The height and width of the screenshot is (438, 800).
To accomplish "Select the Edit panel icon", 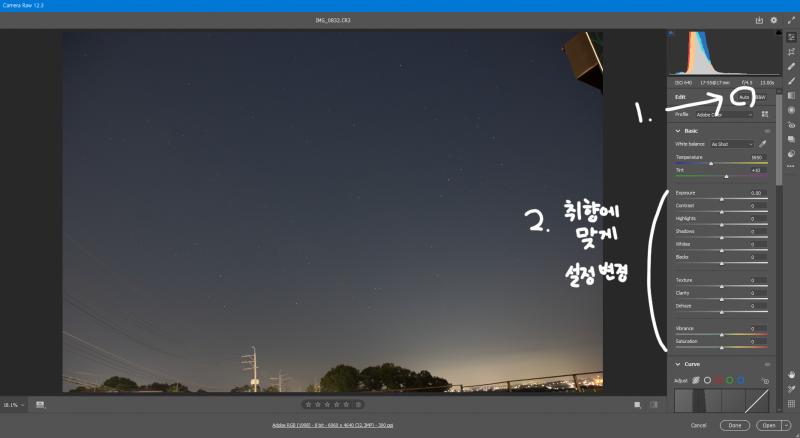I will point(791,37).
